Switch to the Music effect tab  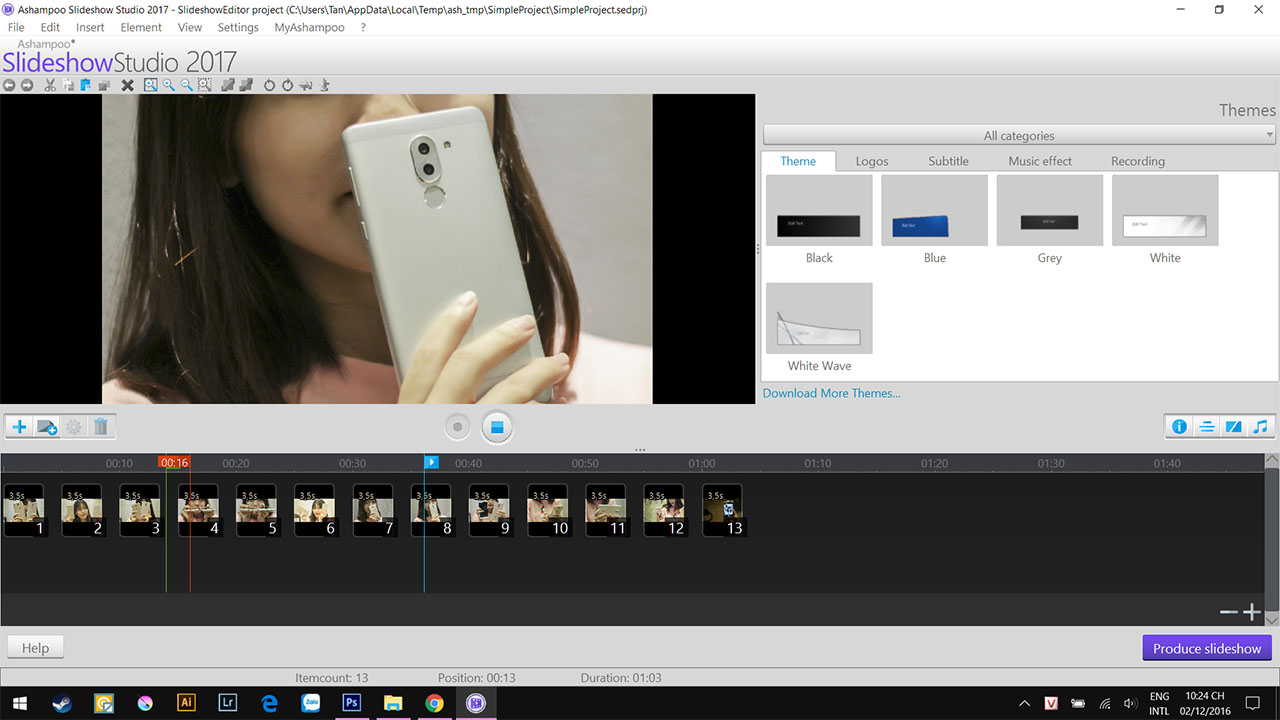tap(1040, 160)
